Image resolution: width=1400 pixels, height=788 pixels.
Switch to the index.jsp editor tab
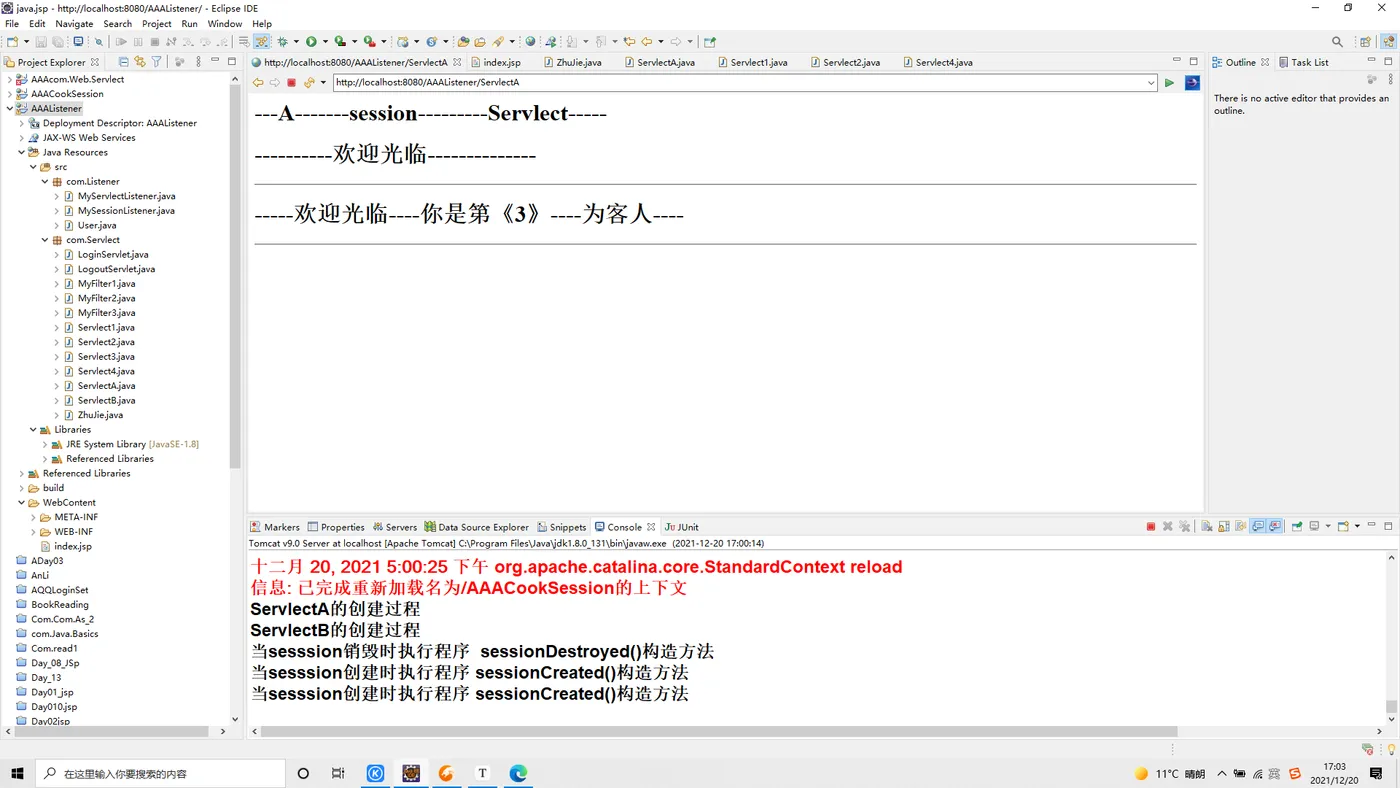501,62
